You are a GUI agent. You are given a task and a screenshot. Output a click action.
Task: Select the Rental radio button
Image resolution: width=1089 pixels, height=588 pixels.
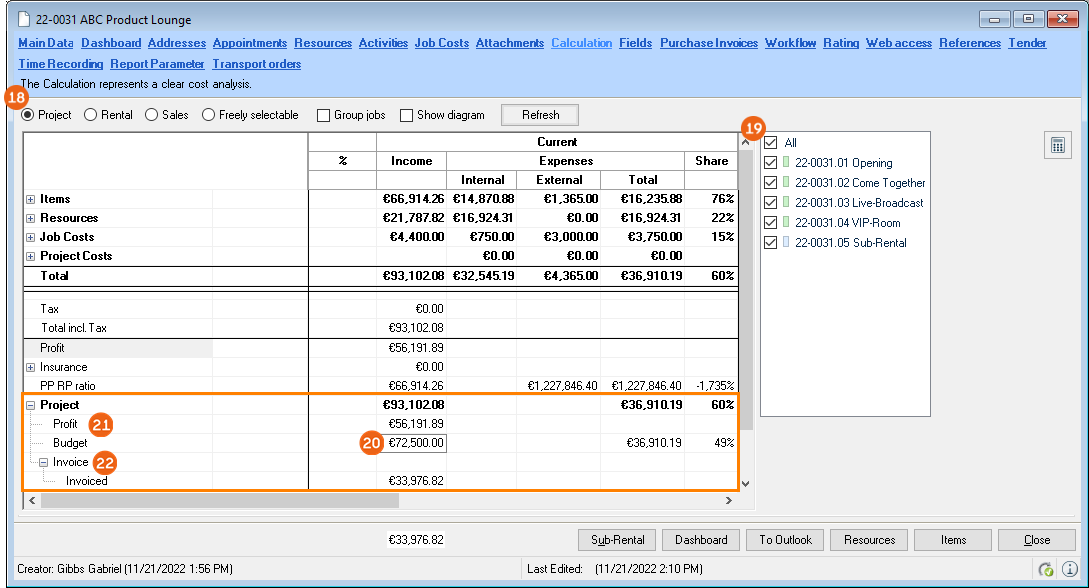(91, 115)
